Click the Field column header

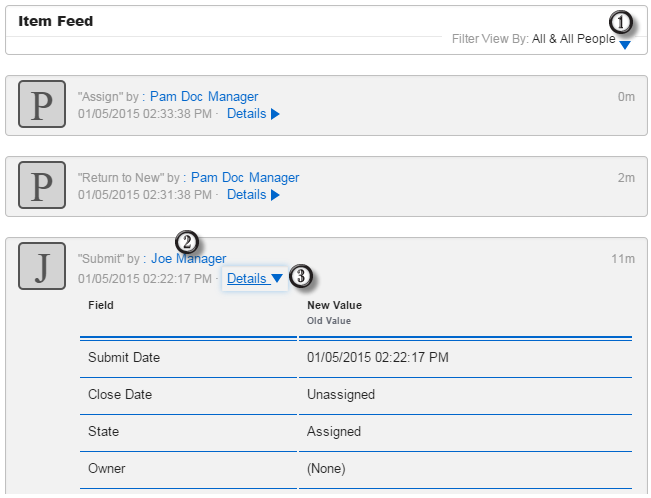point(101,305)
